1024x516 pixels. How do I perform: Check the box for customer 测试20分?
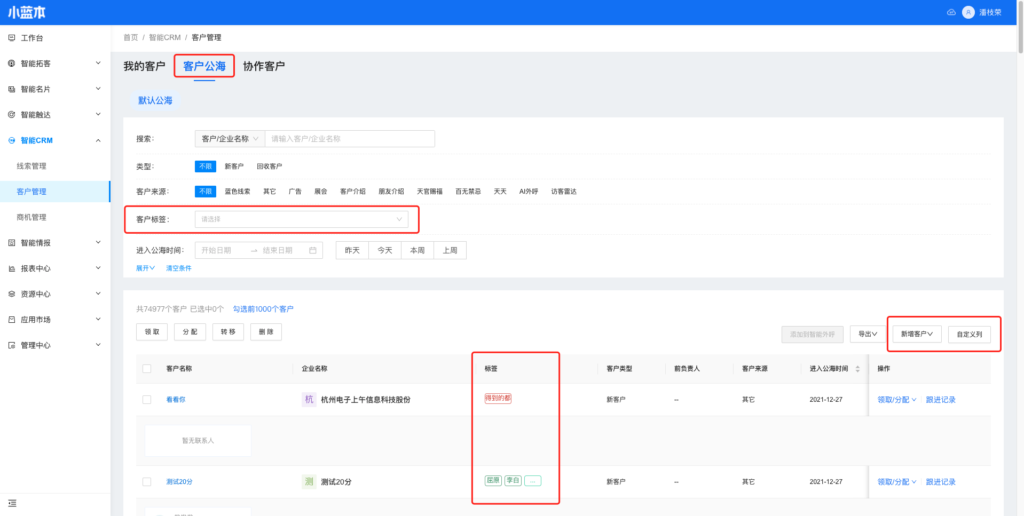(x=147, y=481)
